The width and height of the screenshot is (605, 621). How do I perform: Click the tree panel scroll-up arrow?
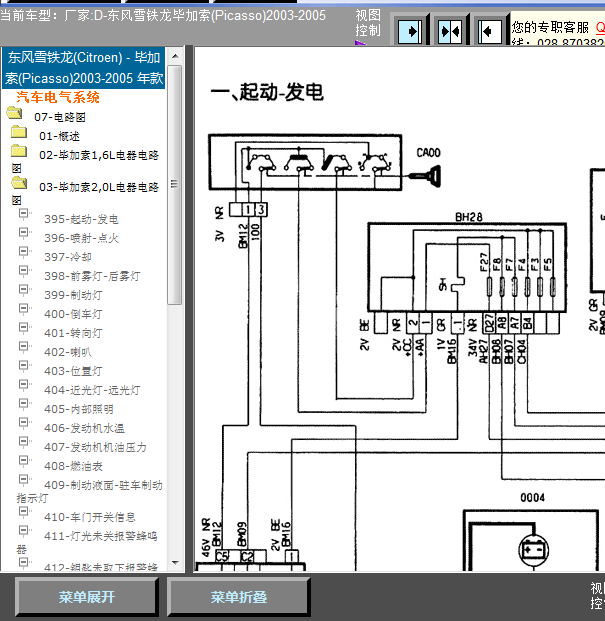(x=175, y=56)
